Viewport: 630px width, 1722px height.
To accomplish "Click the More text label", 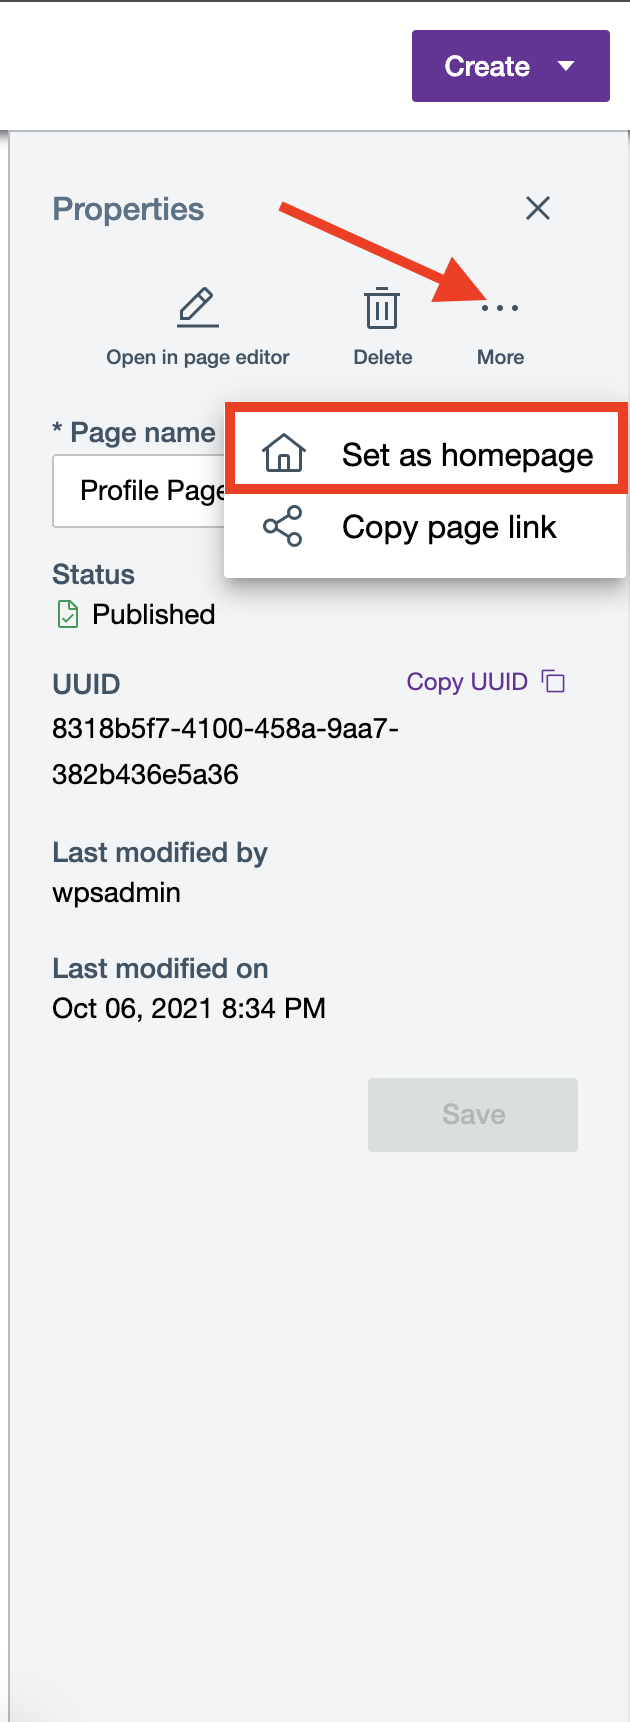I will pyautogui.click(x=500, y=357).
